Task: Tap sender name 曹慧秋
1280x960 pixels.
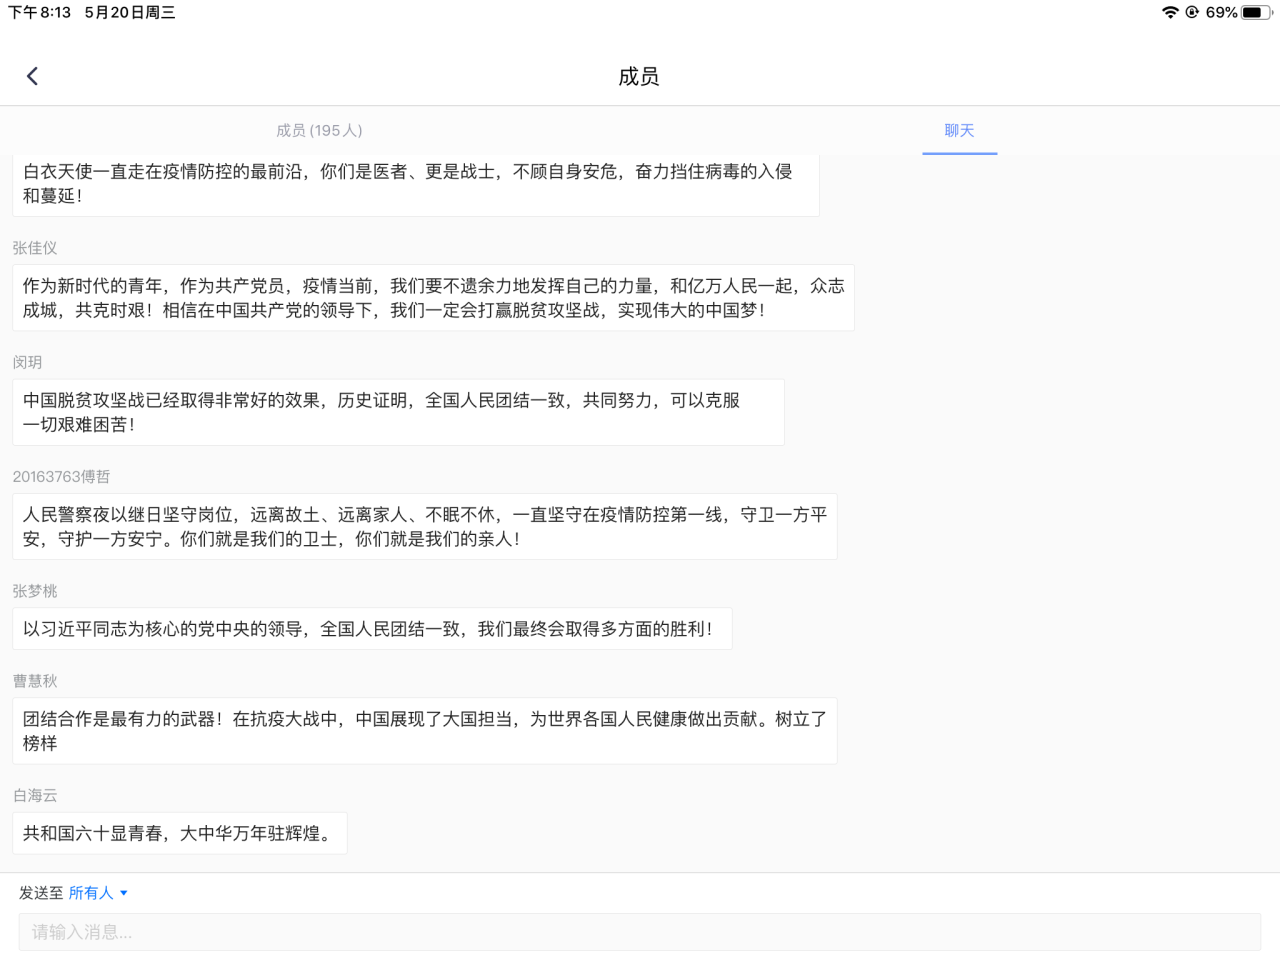Action: [x=35, y=681]
